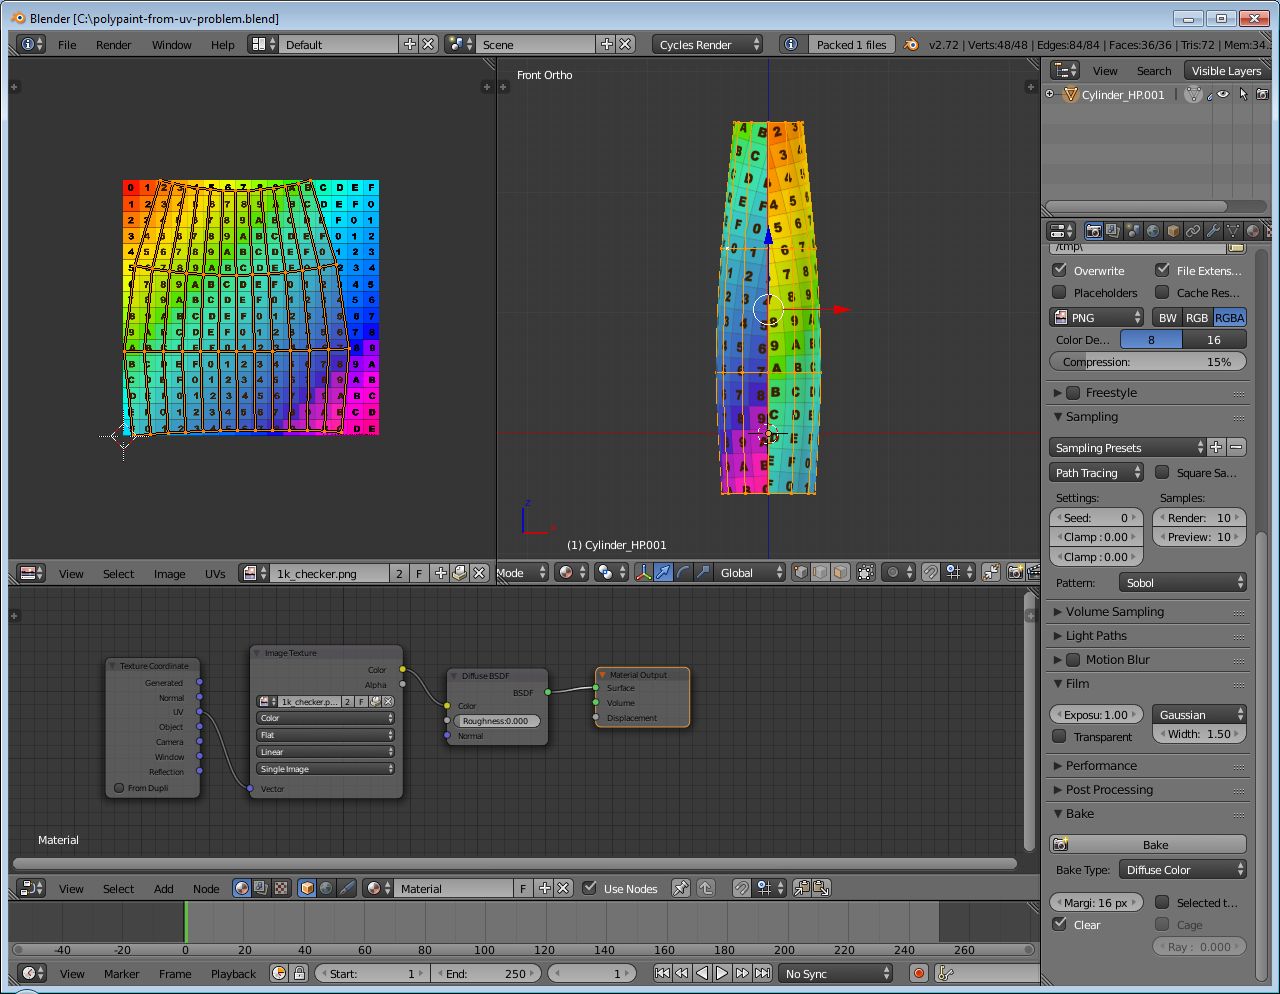Click the Outliner editor type icon

pos(1065,70)
